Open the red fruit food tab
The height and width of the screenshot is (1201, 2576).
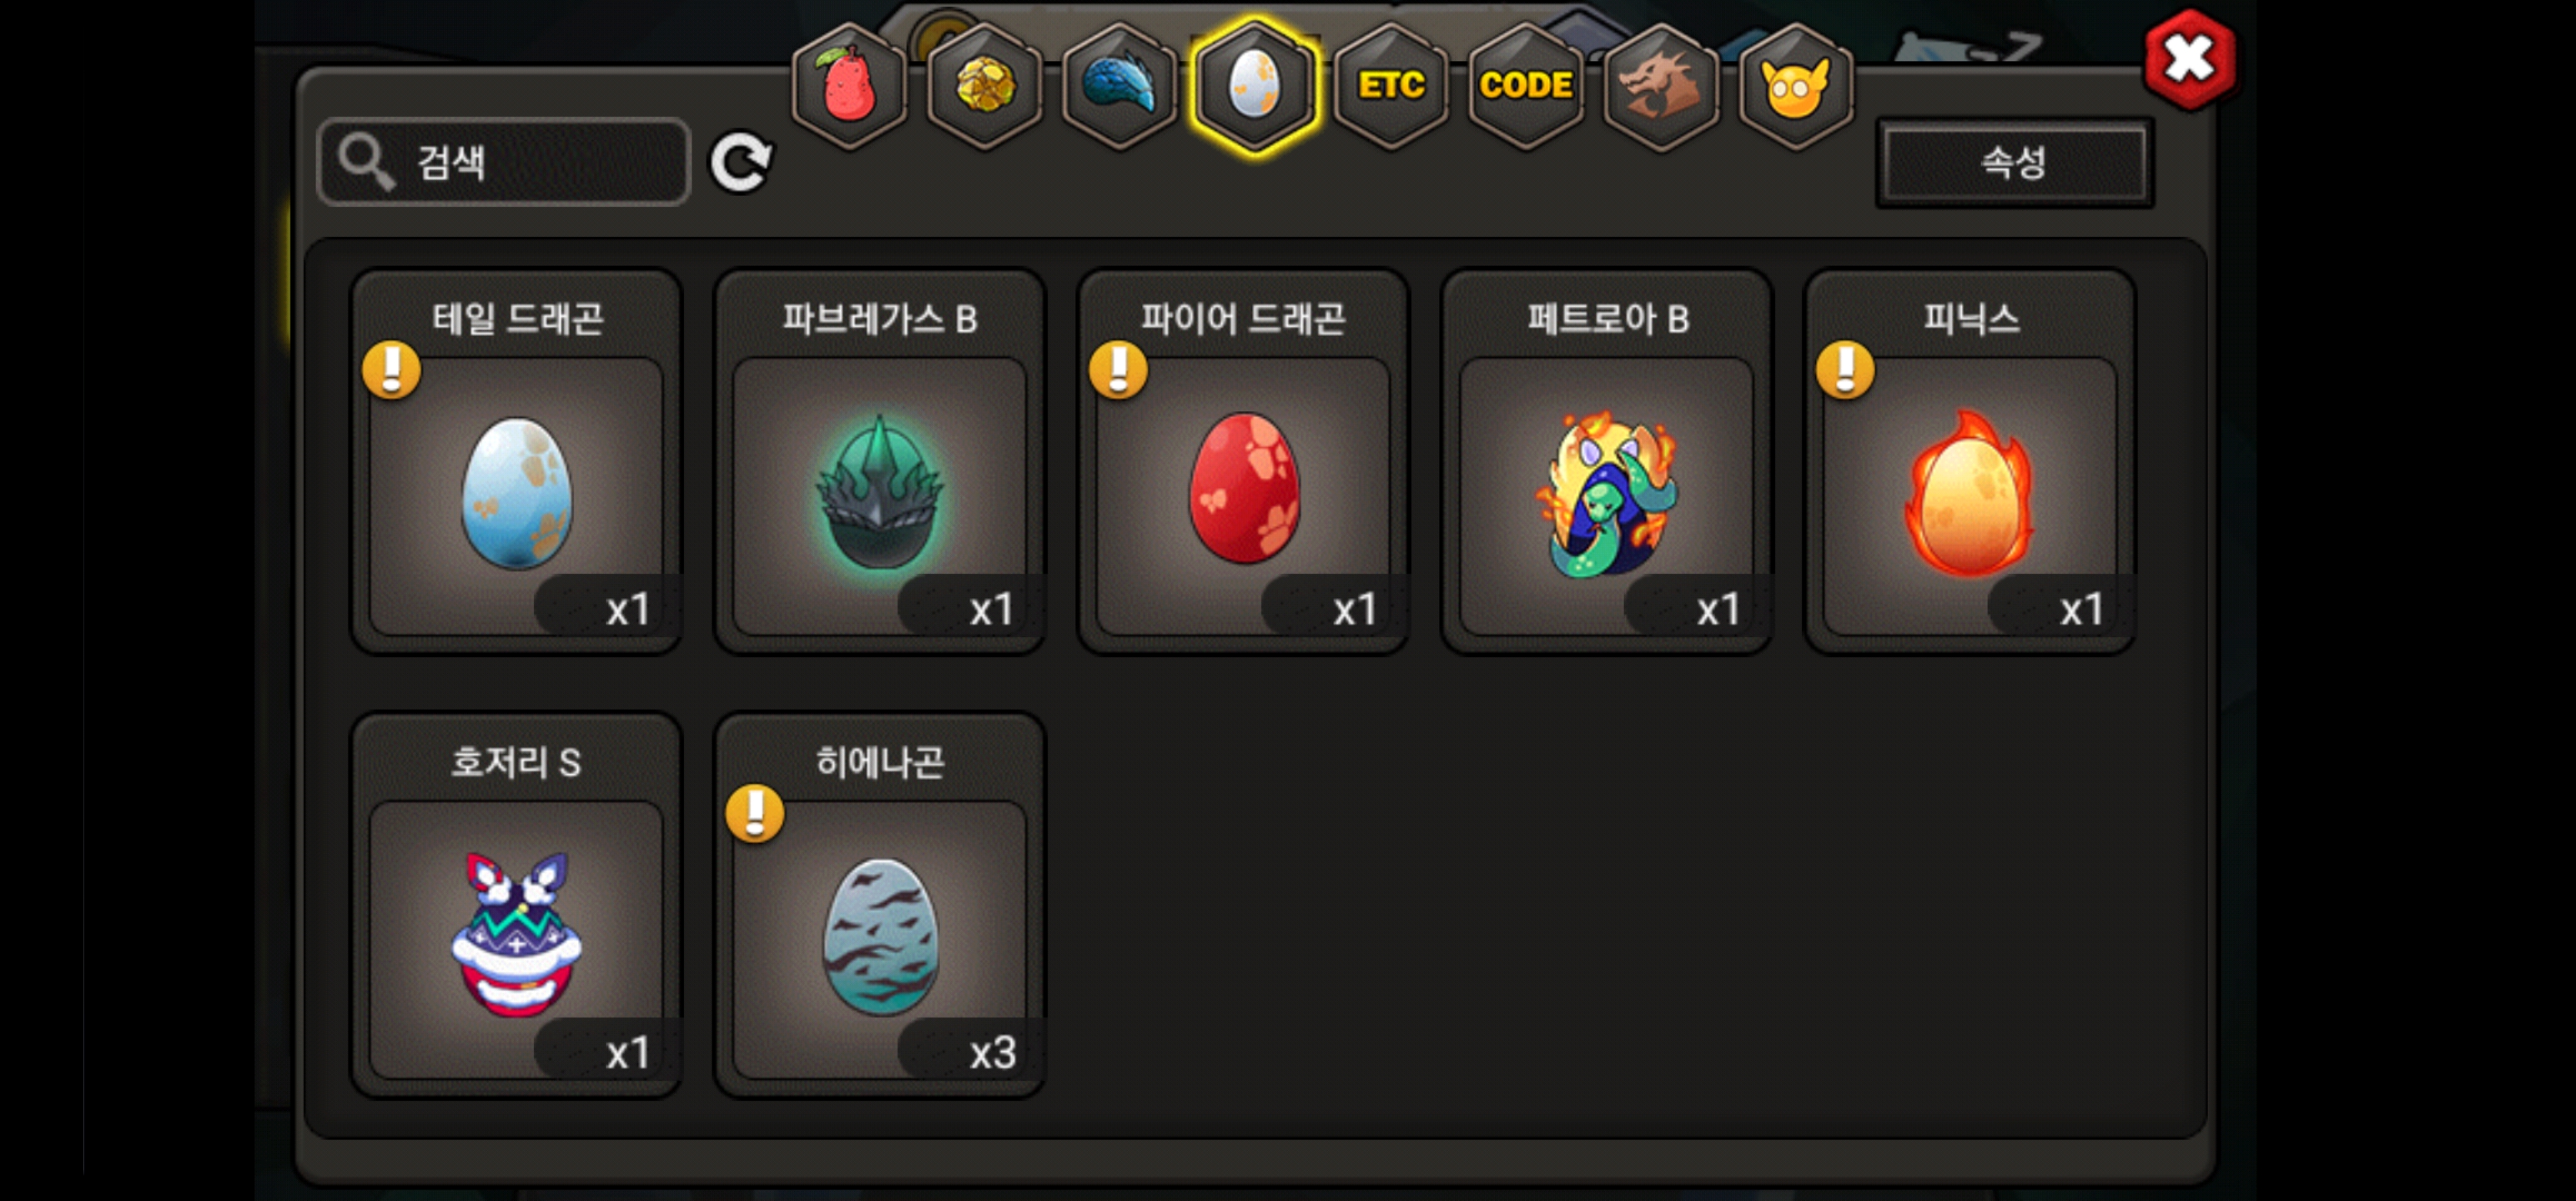pos(849,87)
